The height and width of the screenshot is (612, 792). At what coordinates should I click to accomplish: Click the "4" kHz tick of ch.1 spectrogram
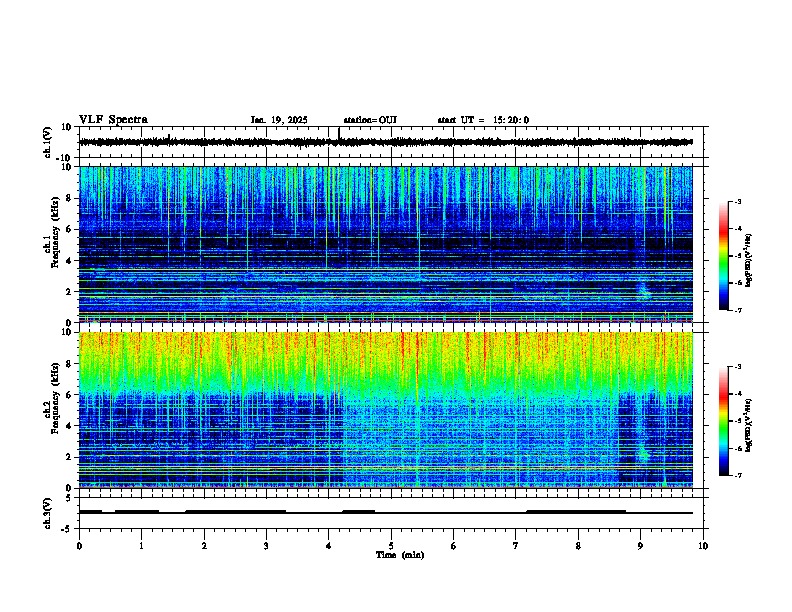click(x=69, y=261)
